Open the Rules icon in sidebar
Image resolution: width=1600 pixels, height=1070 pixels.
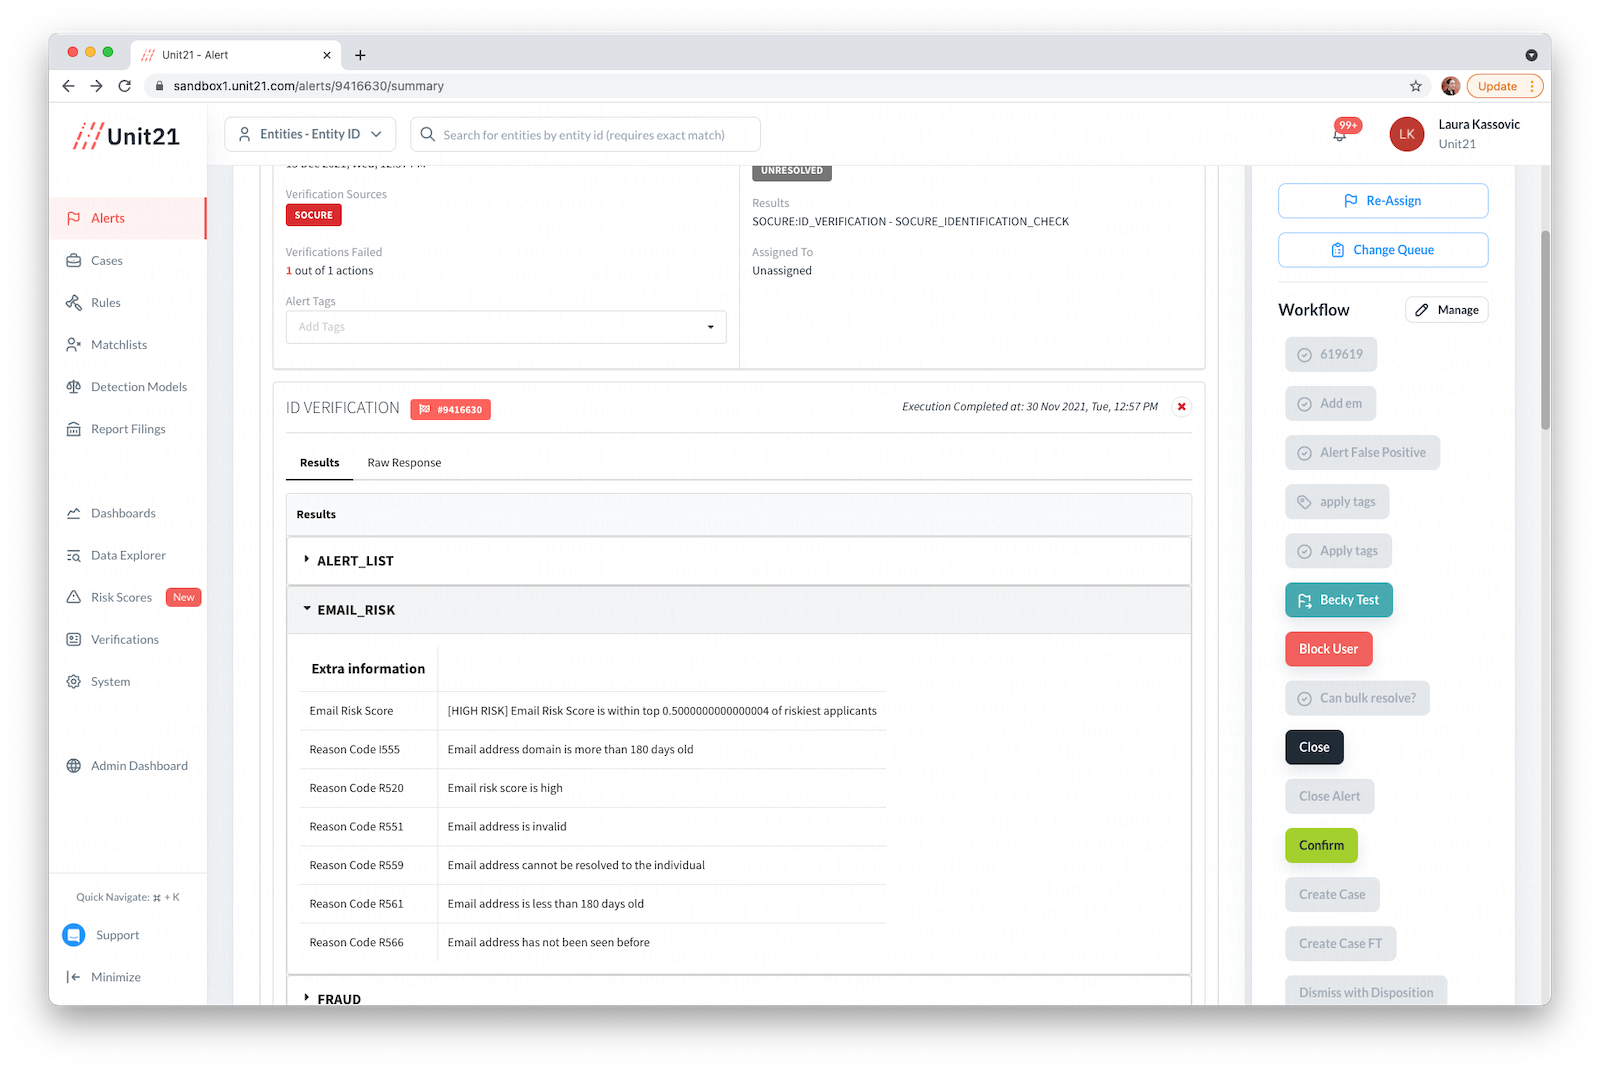point(74,303)
